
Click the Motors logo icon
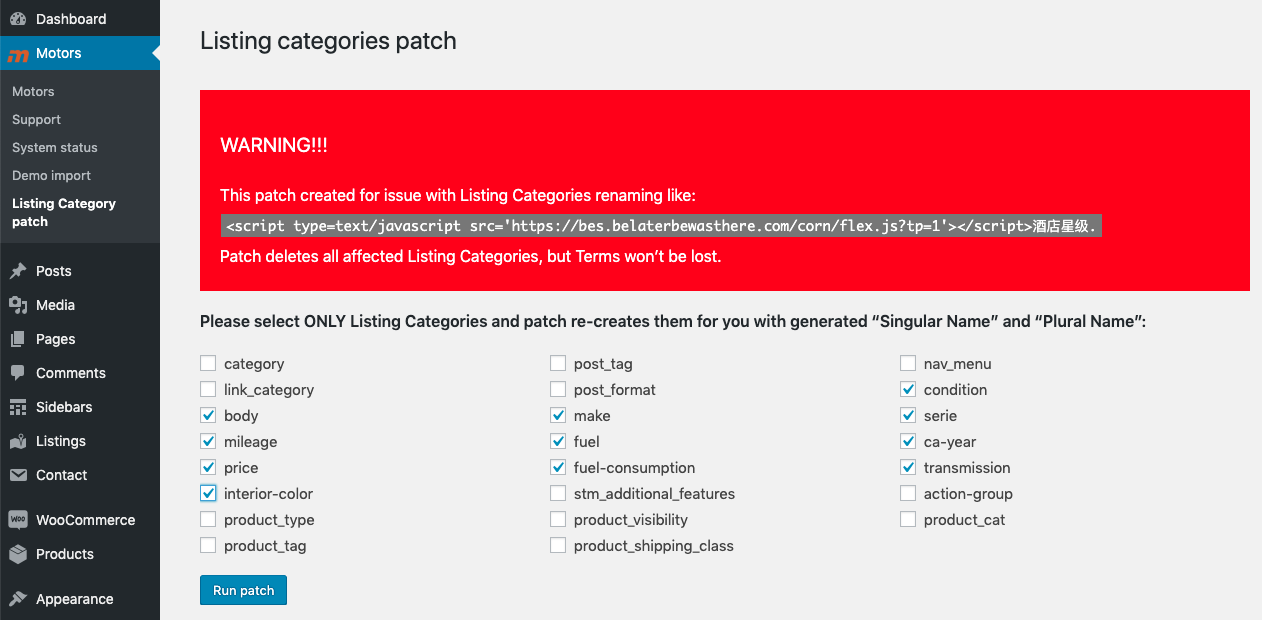[x=17, y=53]
